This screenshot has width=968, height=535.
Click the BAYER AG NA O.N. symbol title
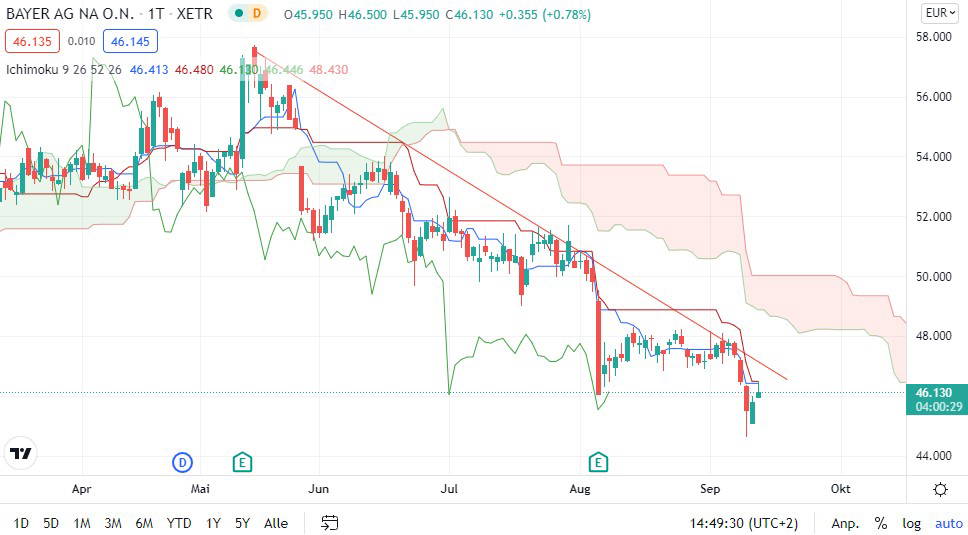pos(70,14)
